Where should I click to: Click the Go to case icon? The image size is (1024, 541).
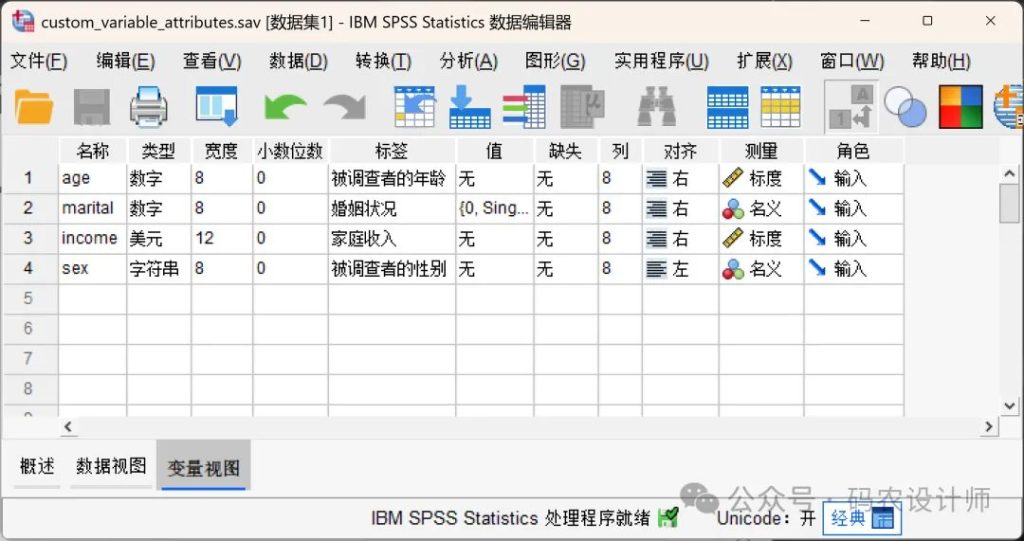pos(415,106)
